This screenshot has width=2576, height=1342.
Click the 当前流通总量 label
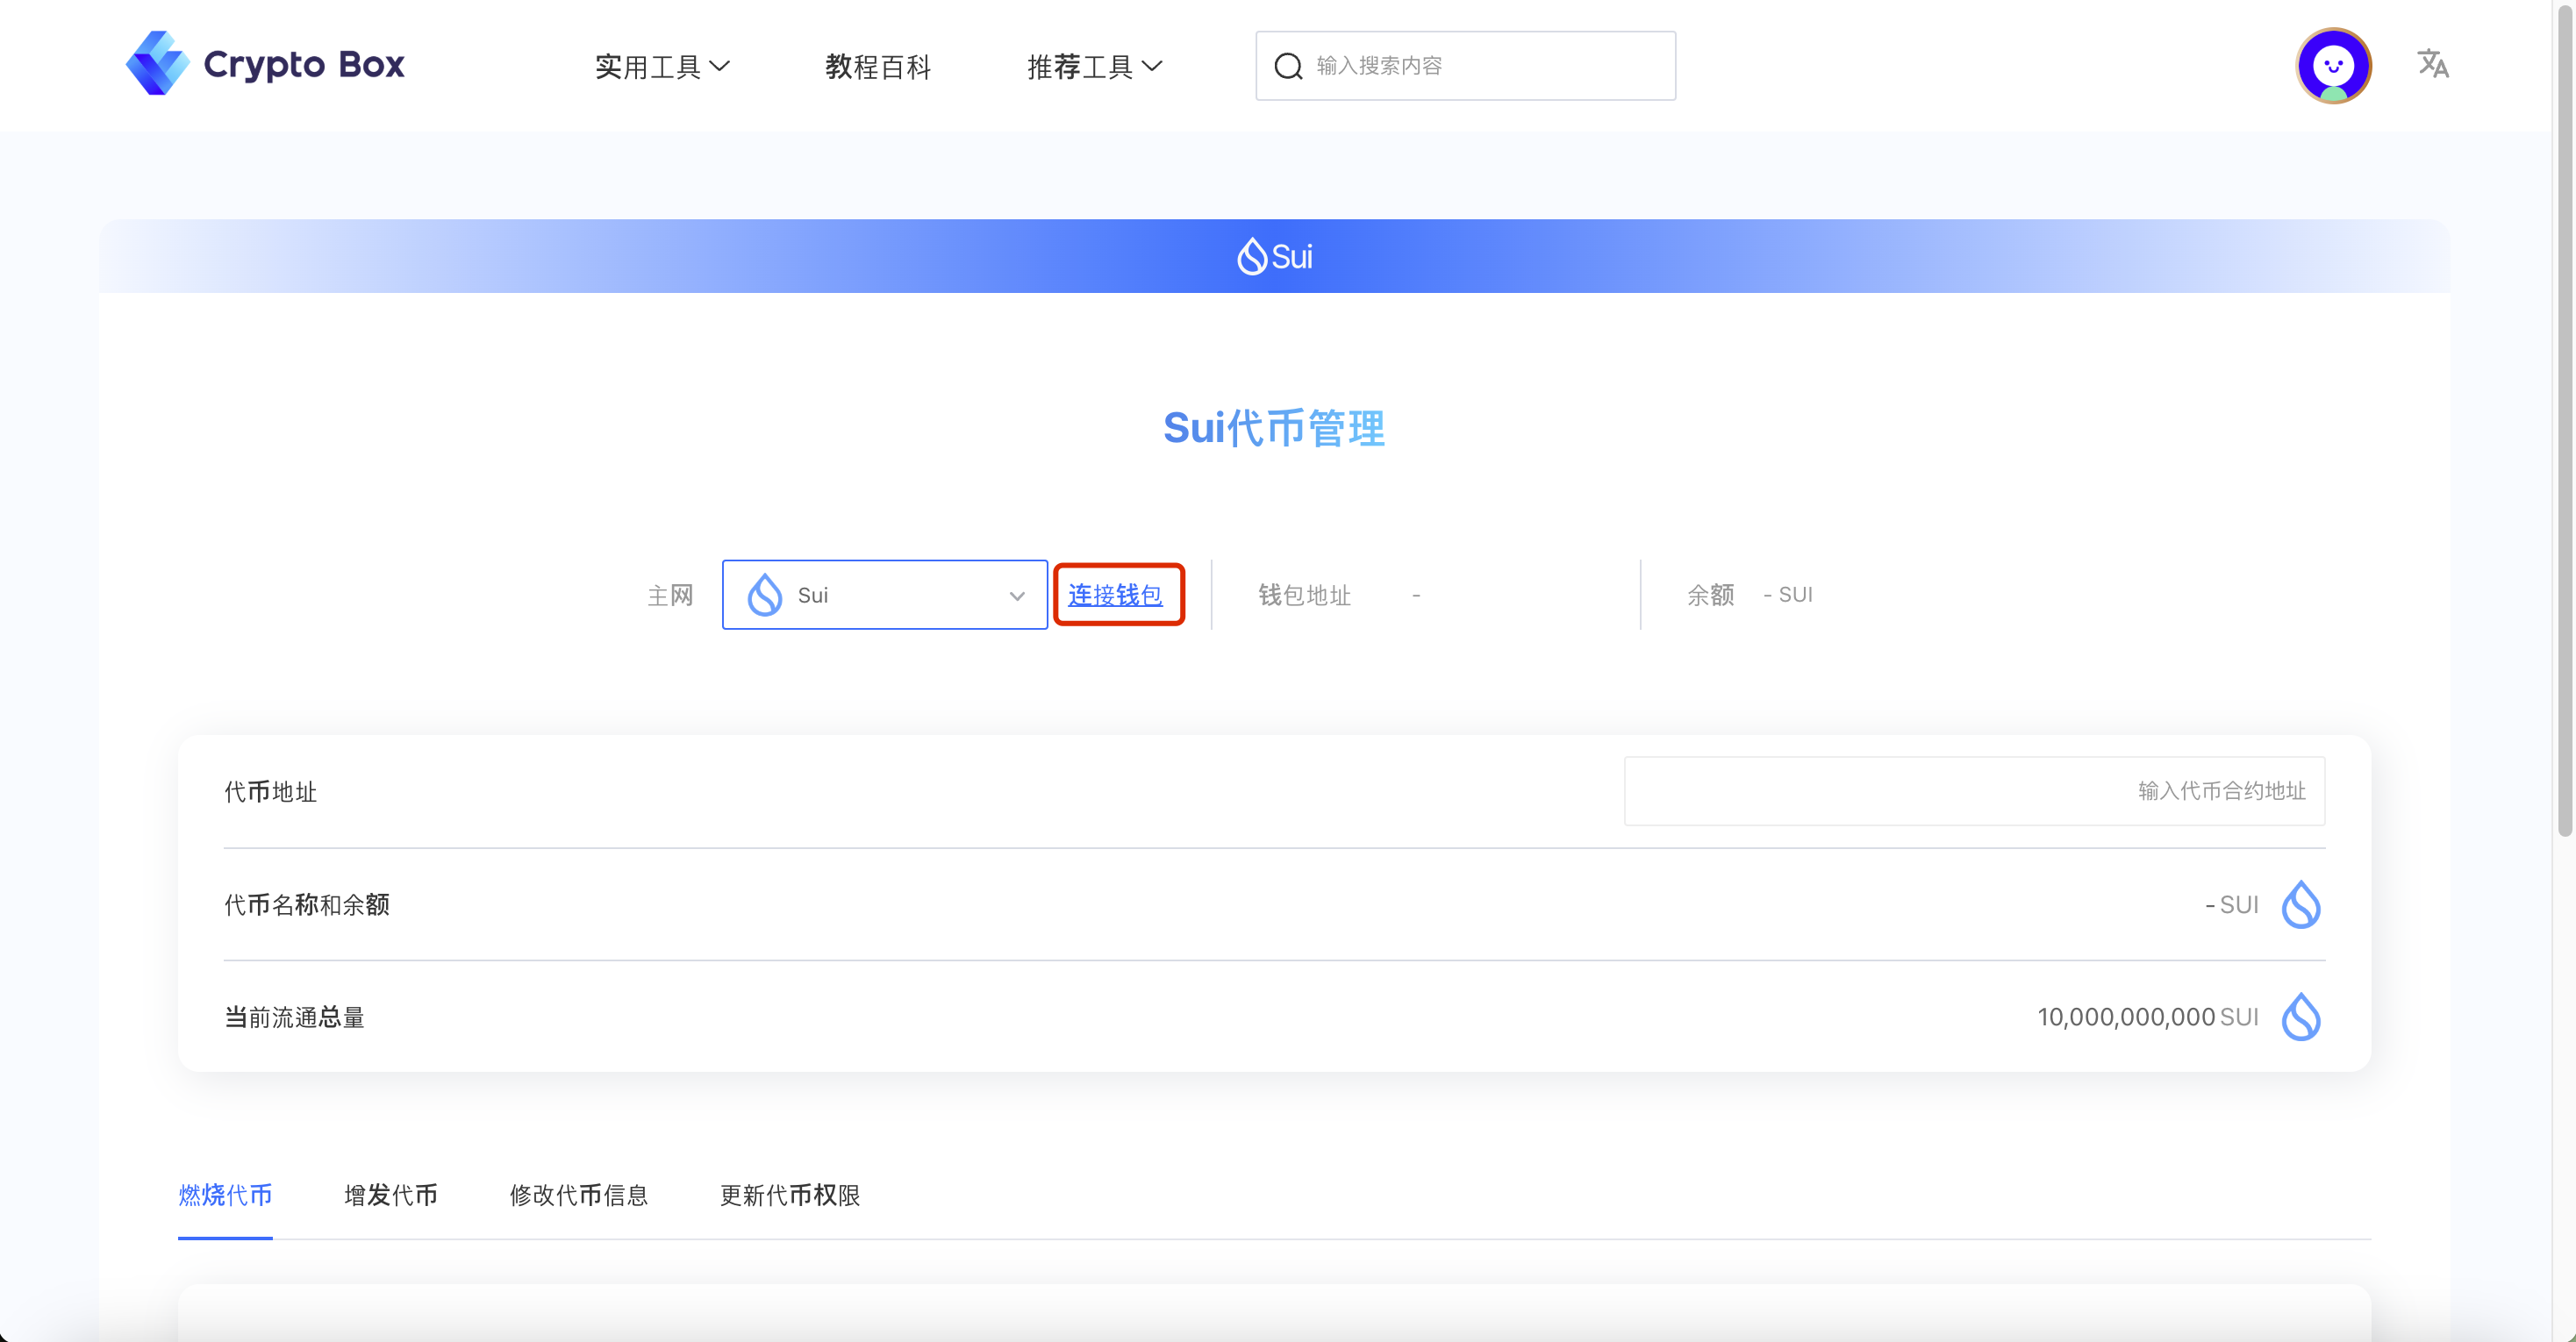(294, 1017)
